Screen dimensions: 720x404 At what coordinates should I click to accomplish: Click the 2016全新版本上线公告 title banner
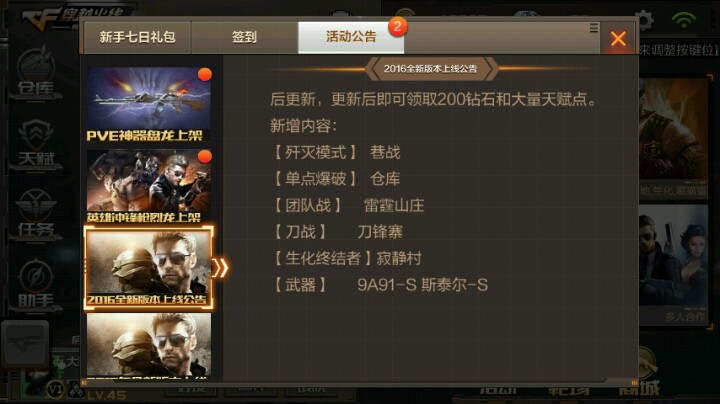pos(431,69)
